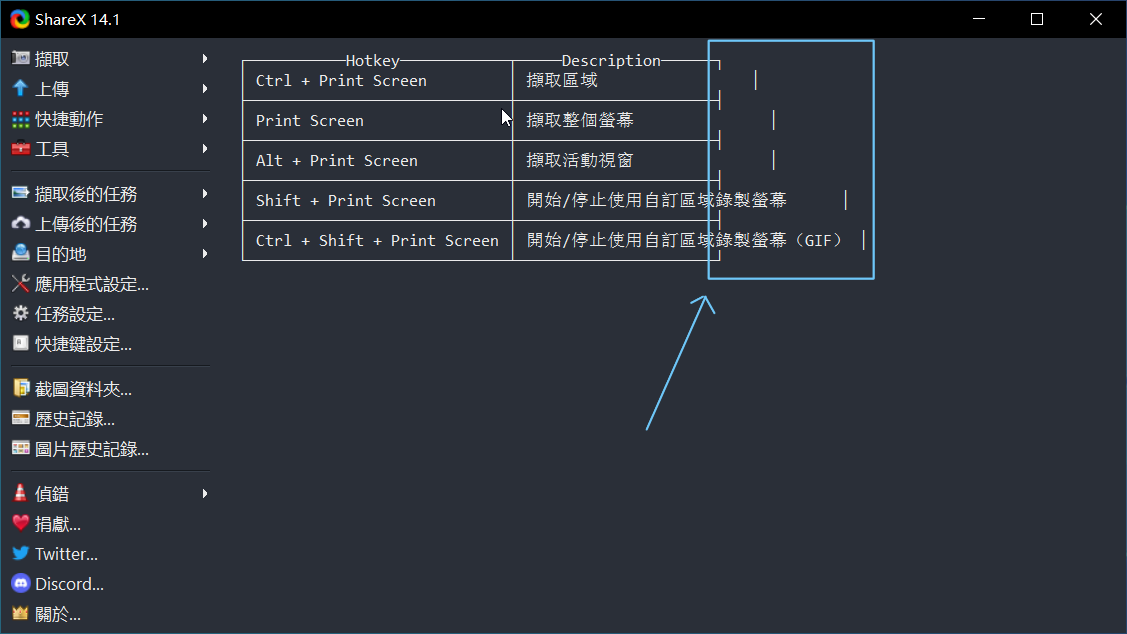The image size is (1127, 634).
Task: Click the 圖片歷史記錄 thumbnails icon
Action: (21, 449)
